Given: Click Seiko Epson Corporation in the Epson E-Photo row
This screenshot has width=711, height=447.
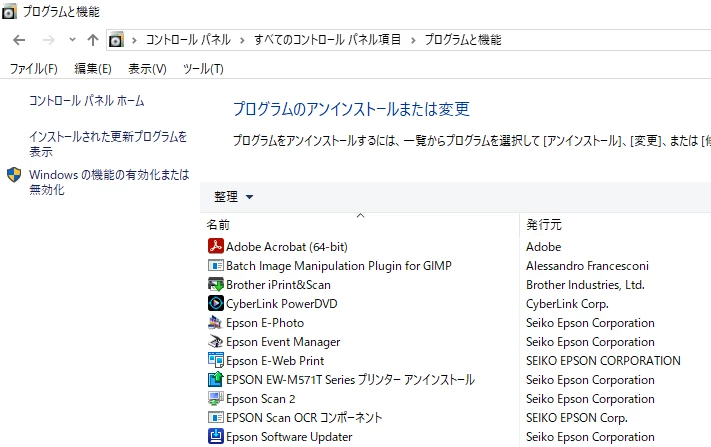Looking at the screenshot, I should (x=590, y=323).
